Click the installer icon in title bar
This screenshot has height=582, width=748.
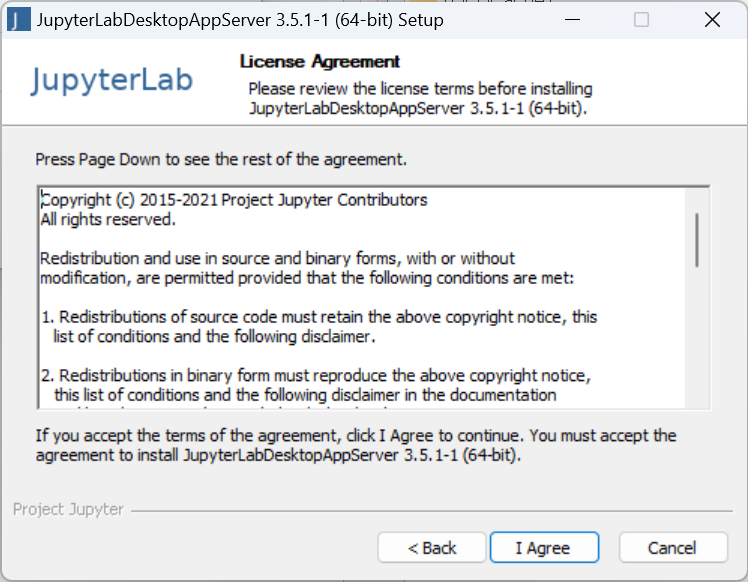coord(19,20)
